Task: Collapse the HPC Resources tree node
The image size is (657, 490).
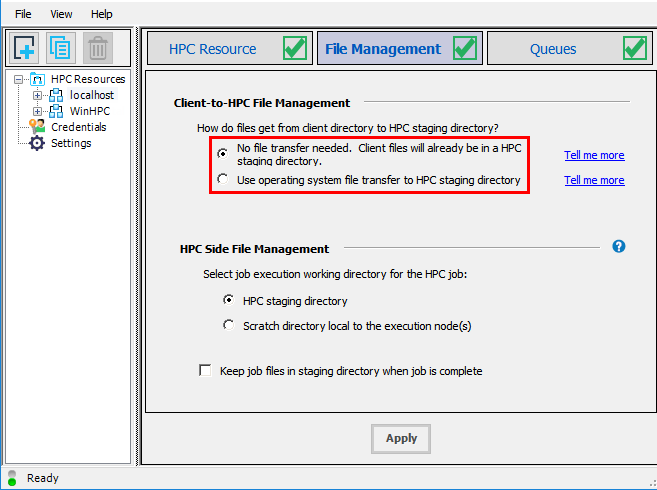Action: (18, 79)
